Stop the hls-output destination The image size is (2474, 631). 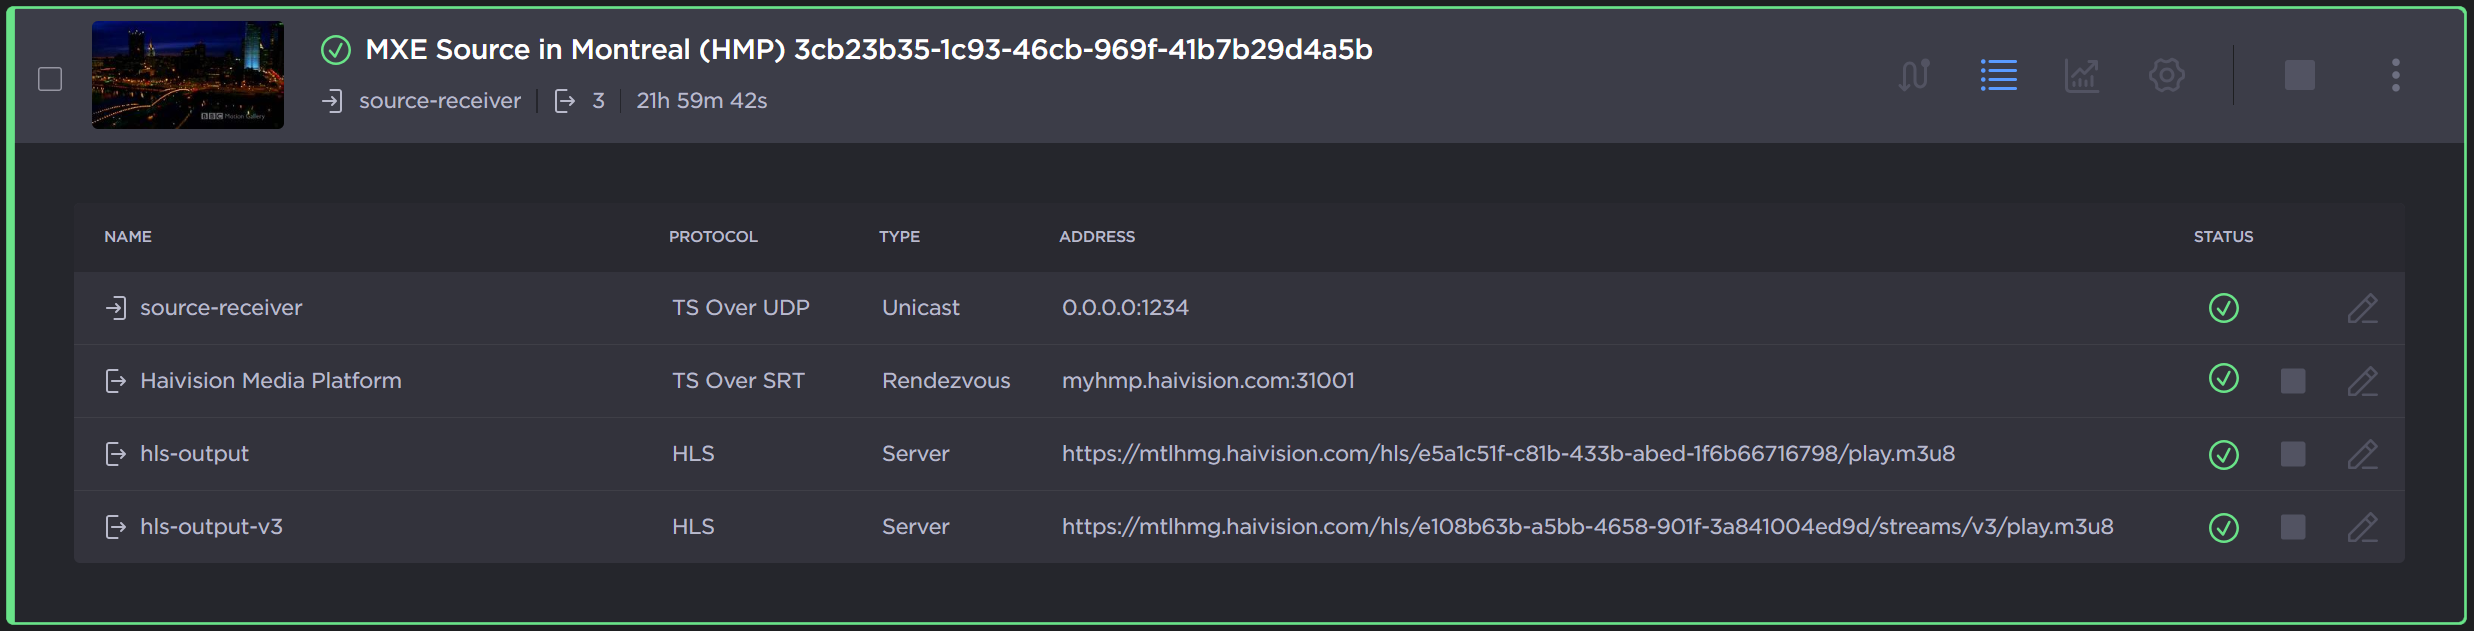(x=2293, y=454)
